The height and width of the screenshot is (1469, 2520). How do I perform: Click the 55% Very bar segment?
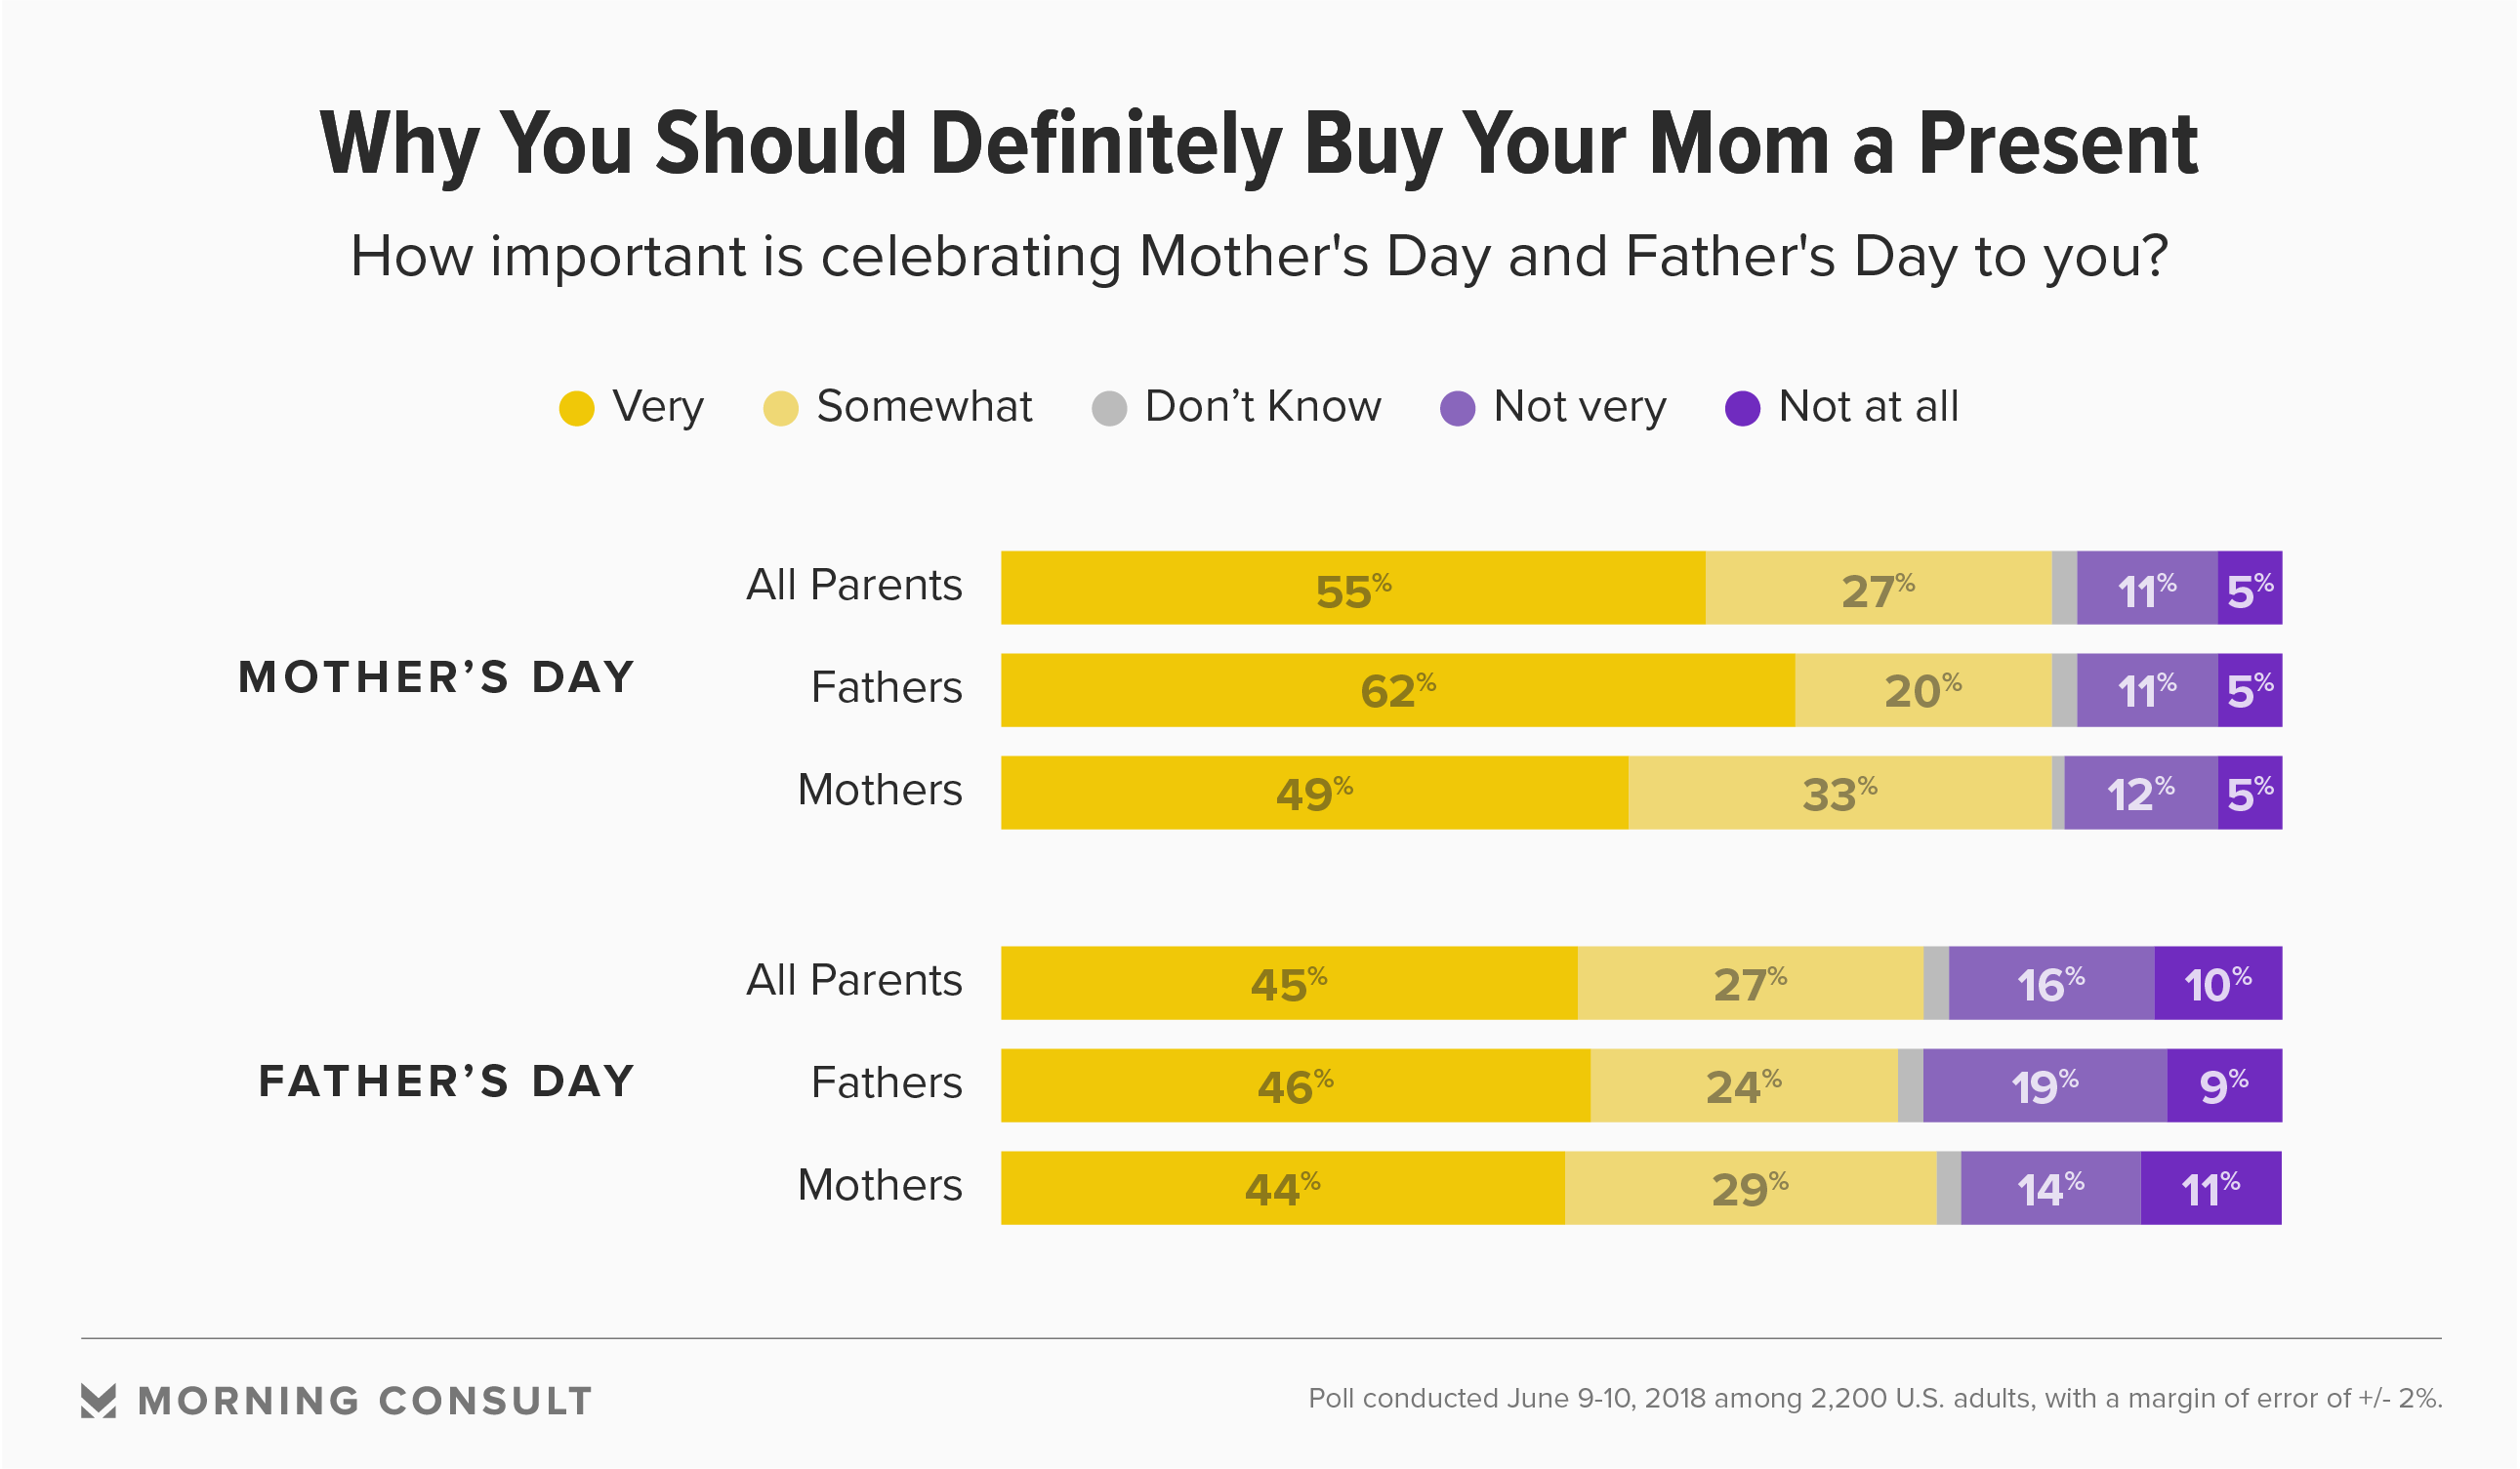(x=1352, y=588)
